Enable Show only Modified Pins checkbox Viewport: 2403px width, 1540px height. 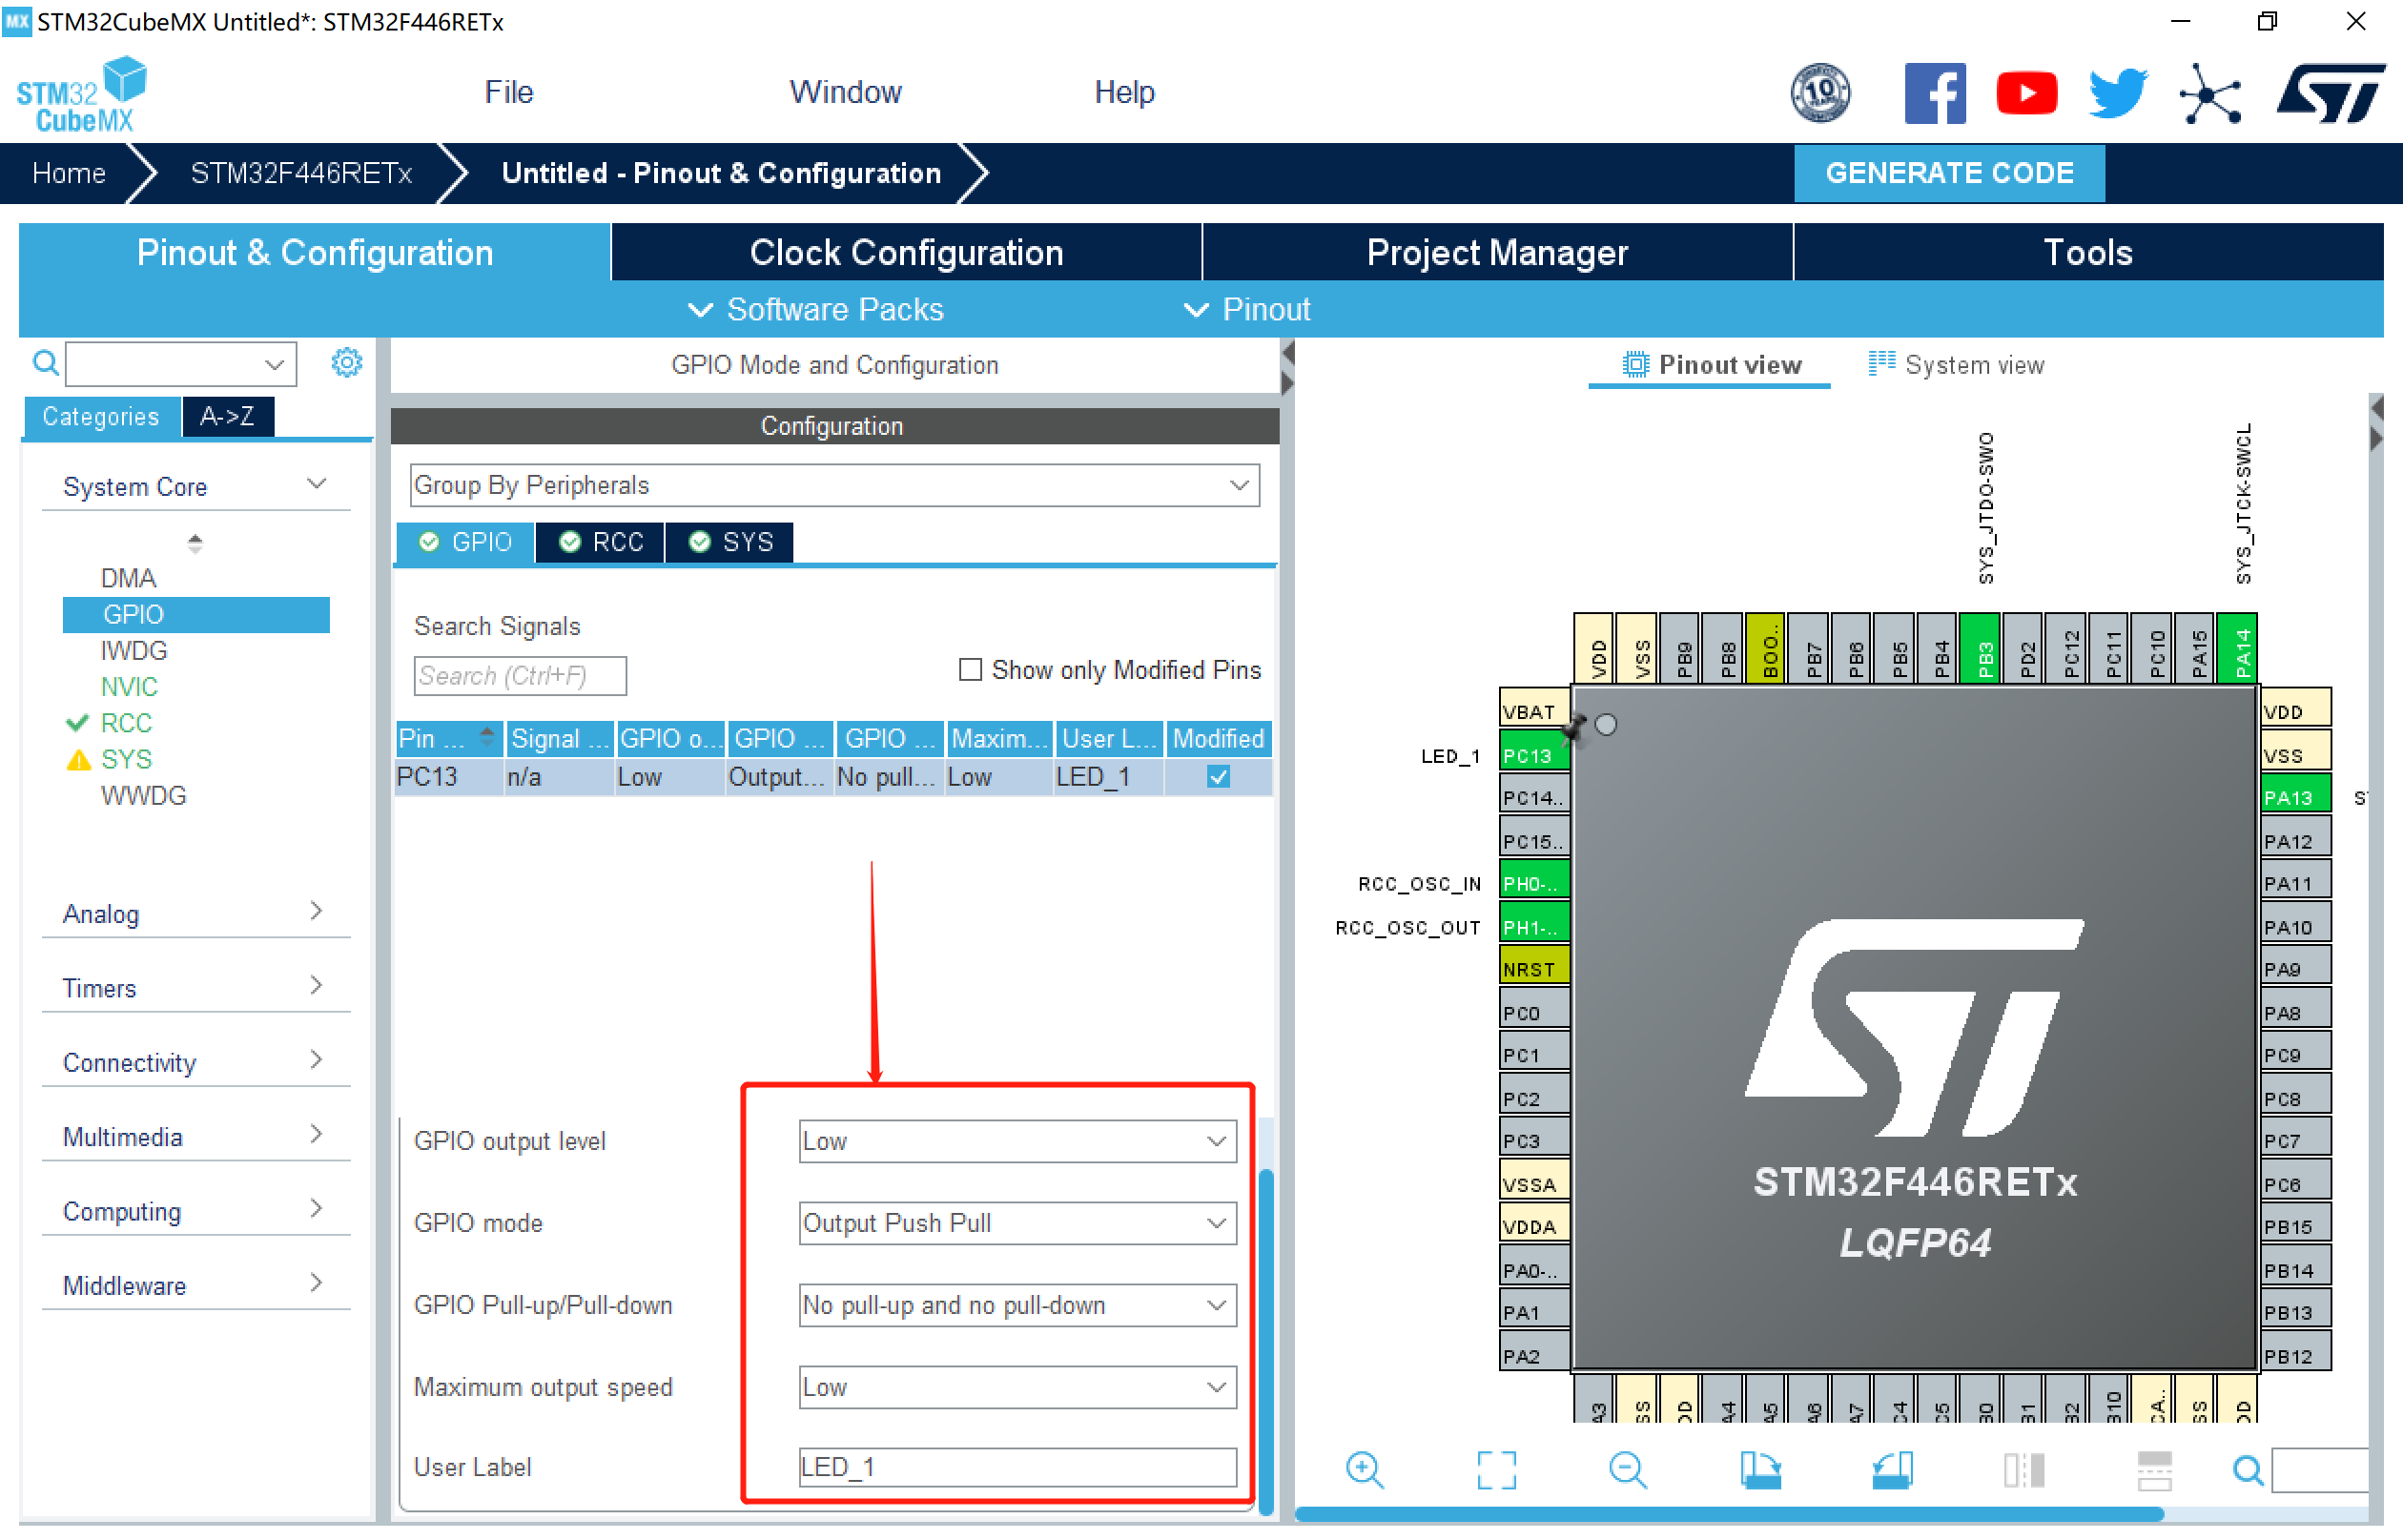click(x=969, y=669)
